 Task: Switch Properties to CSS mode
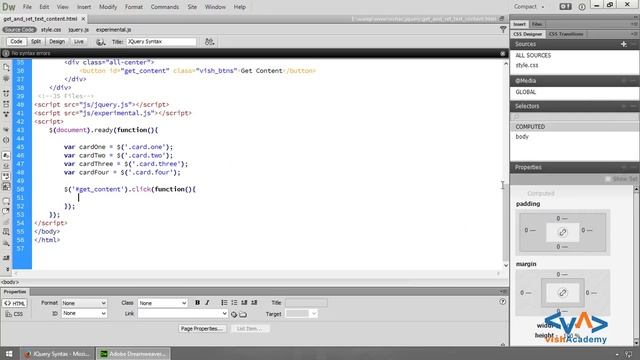pyautogui.click(x=15, y=314)
